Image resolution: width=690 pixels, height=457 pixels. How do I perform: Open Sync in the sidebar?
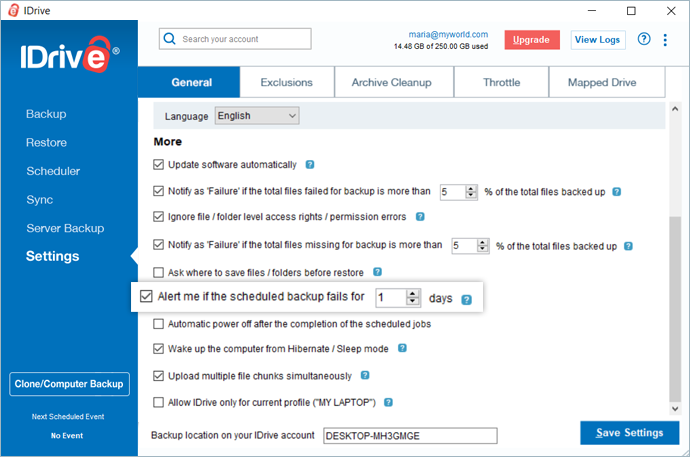pos(40,200)
